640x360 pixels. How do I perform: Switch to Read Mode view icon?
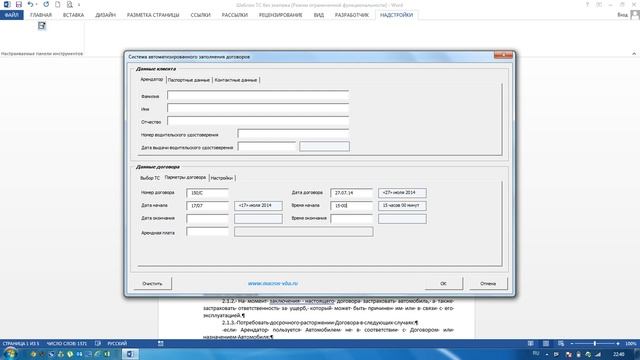(531, 344)
